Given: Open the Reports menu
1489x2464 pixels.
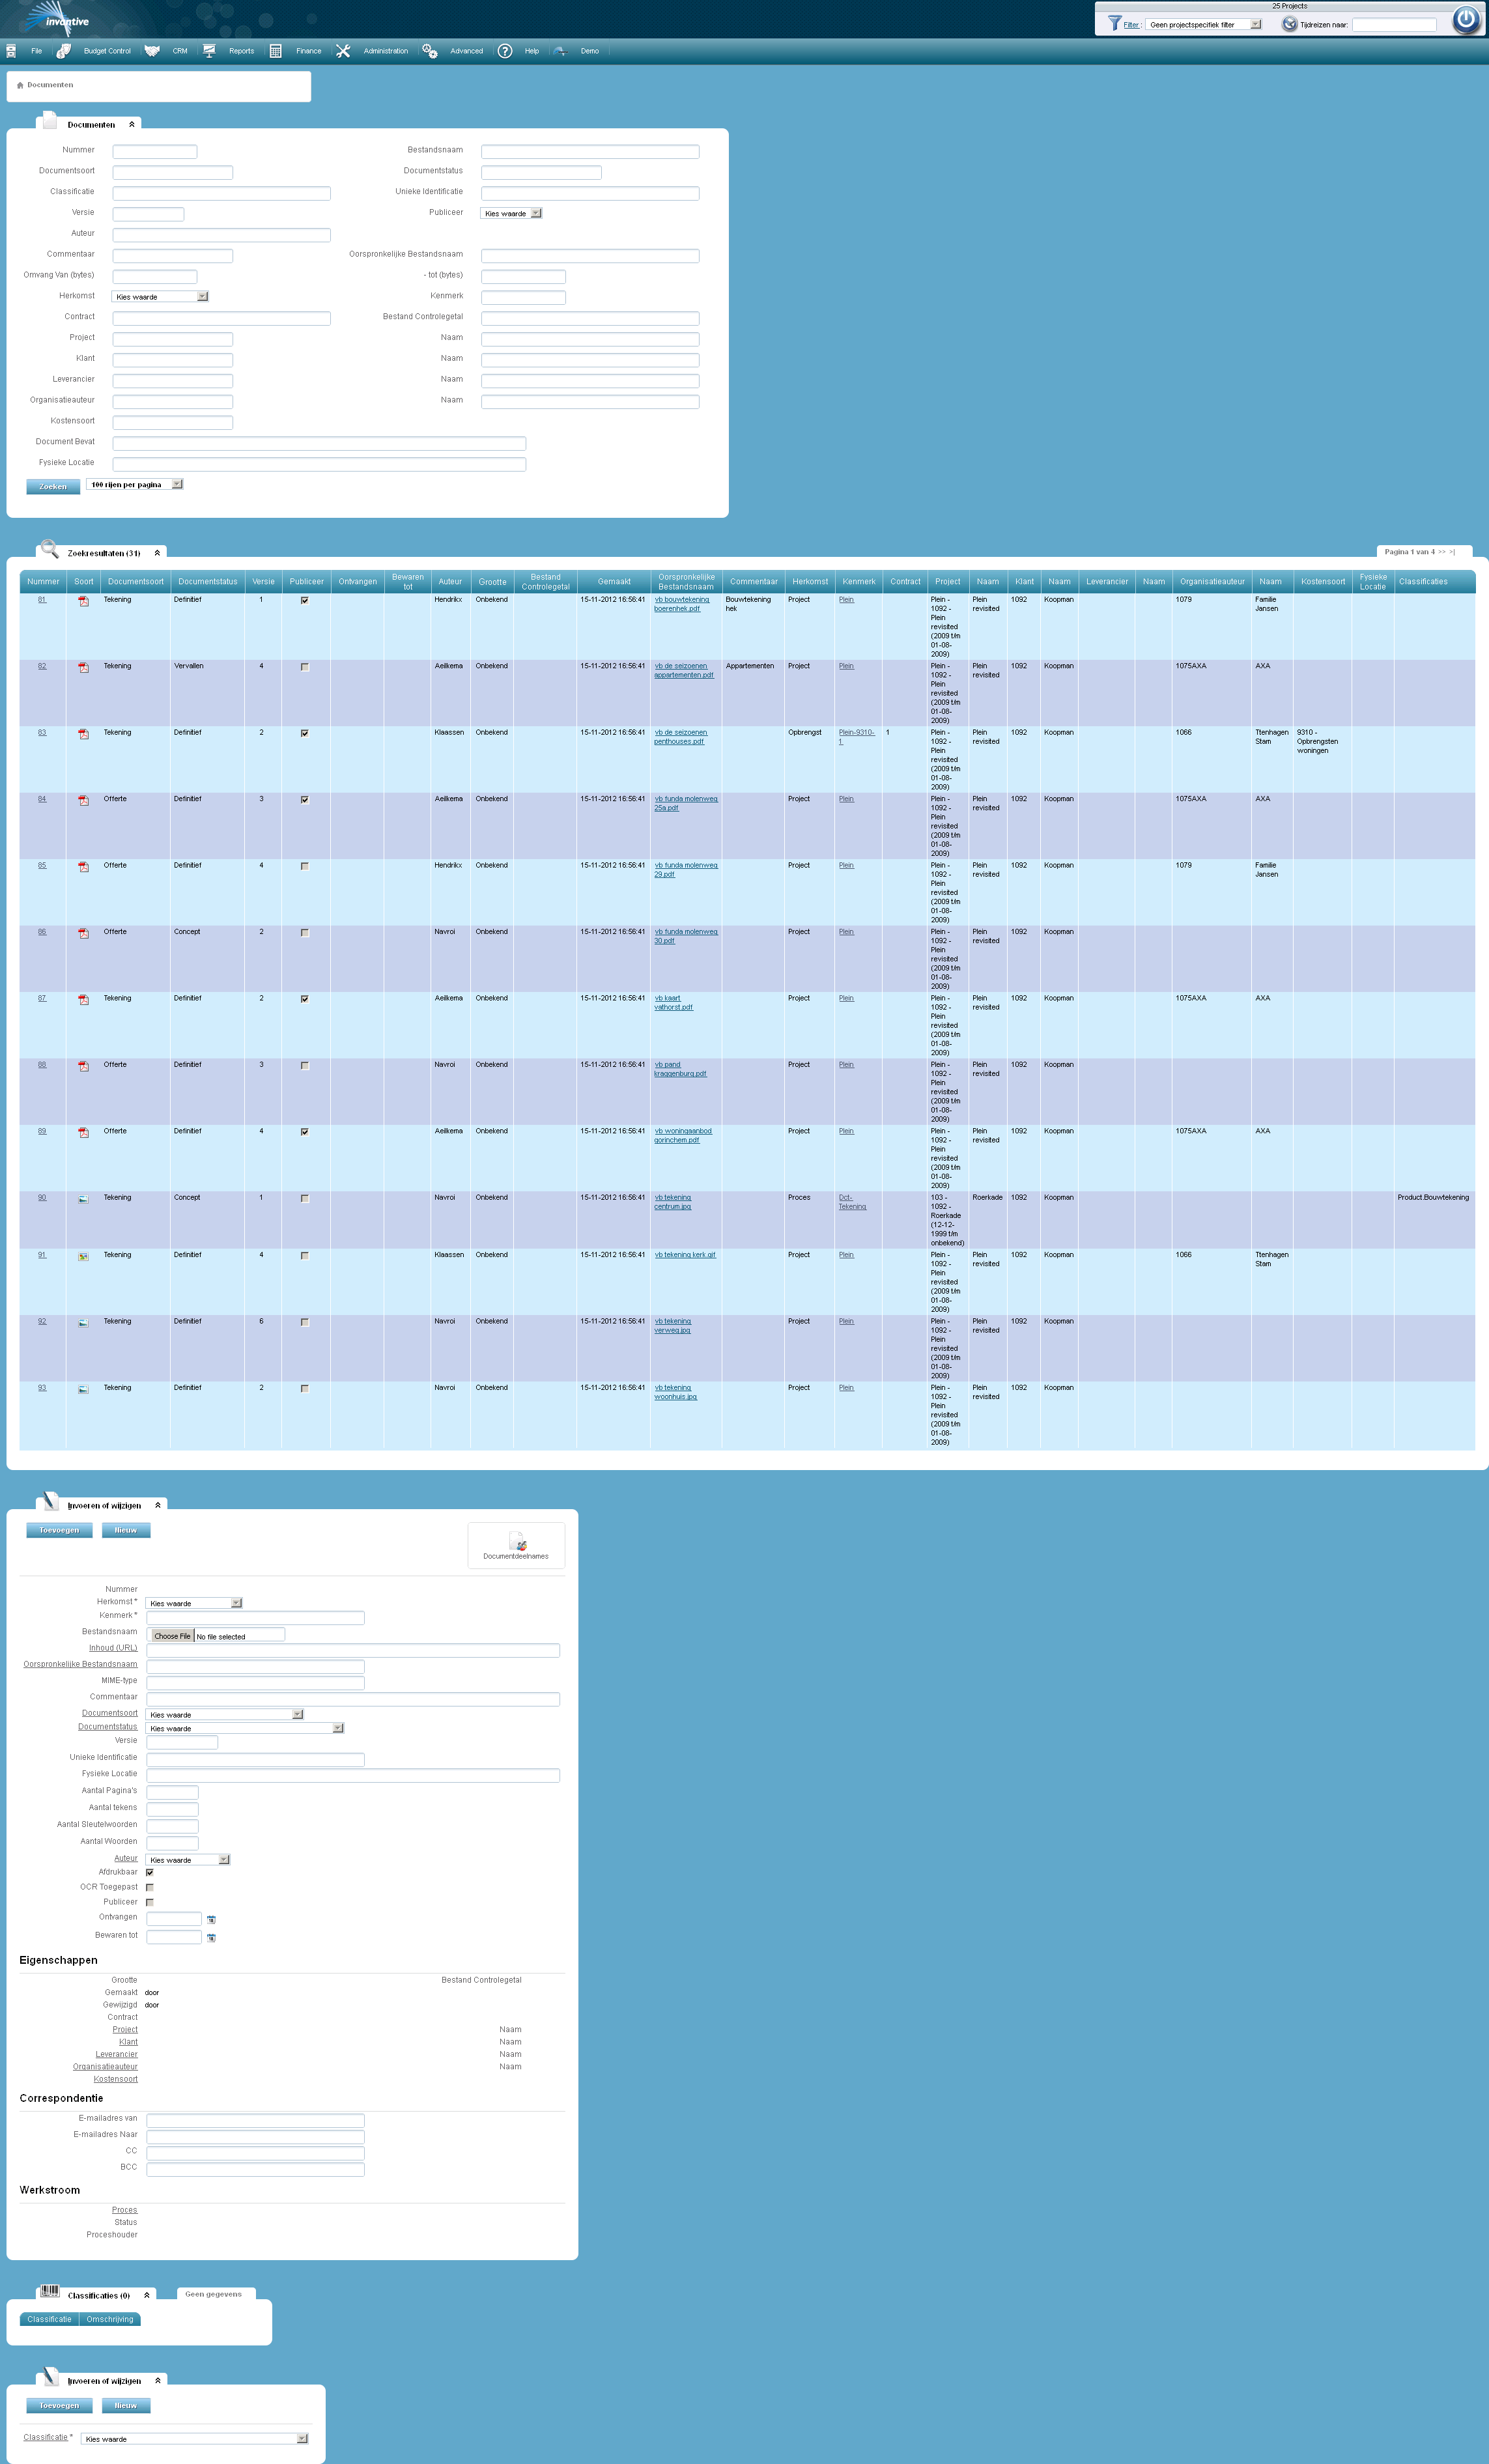Looking at the screenshot, I should click(241, 51).
